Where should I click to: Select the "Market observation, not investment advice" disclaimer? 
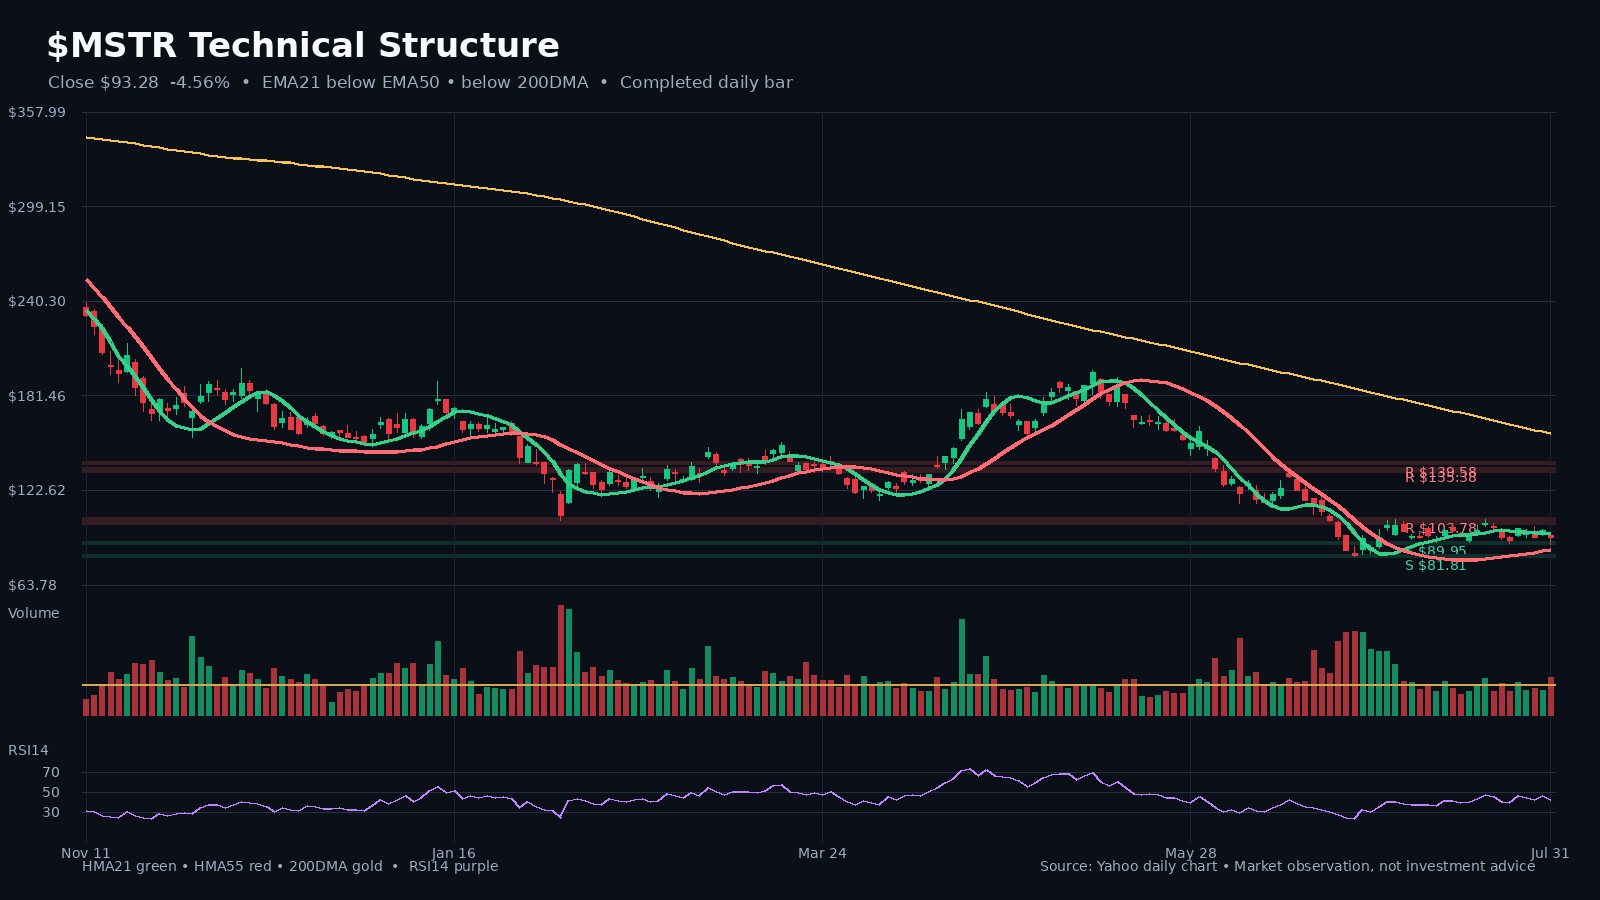coord(1385,866)
